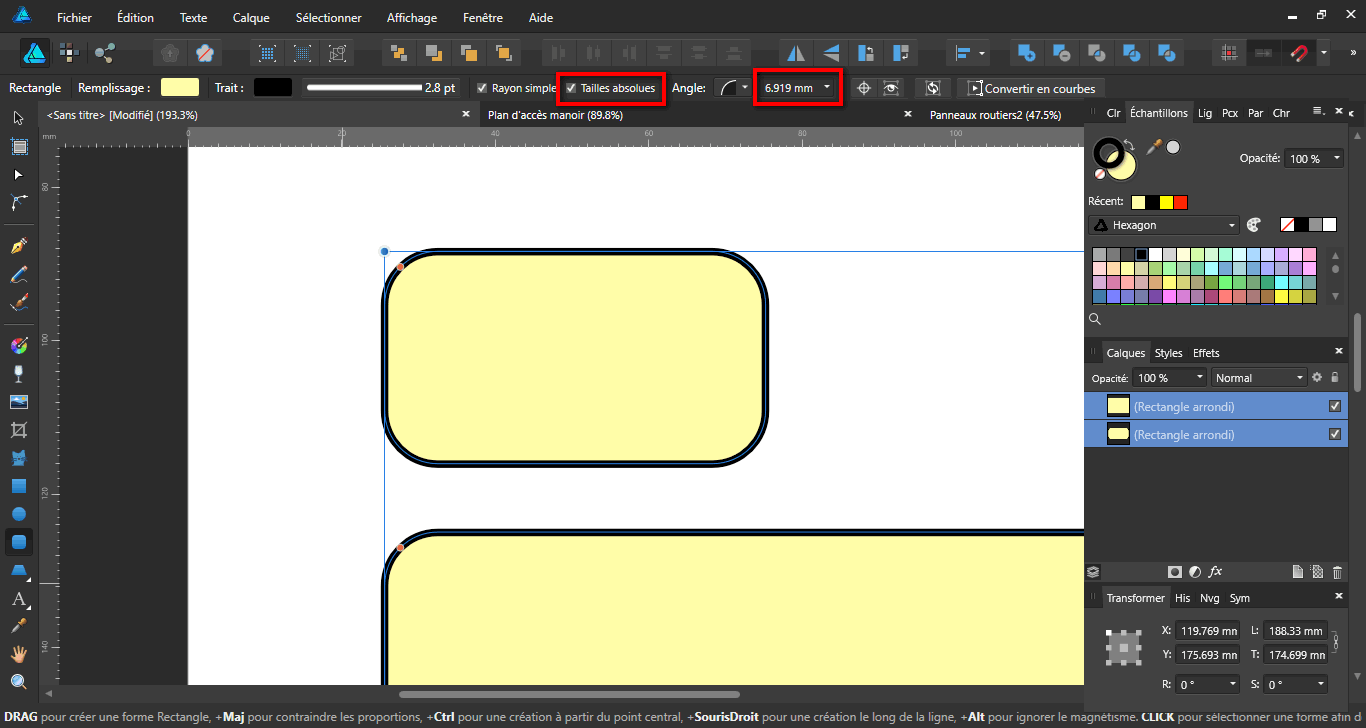Screen dimensions: 1366x728
Task: Delete layer using trash icon in Calques panel
Action: click(1337, 572)
